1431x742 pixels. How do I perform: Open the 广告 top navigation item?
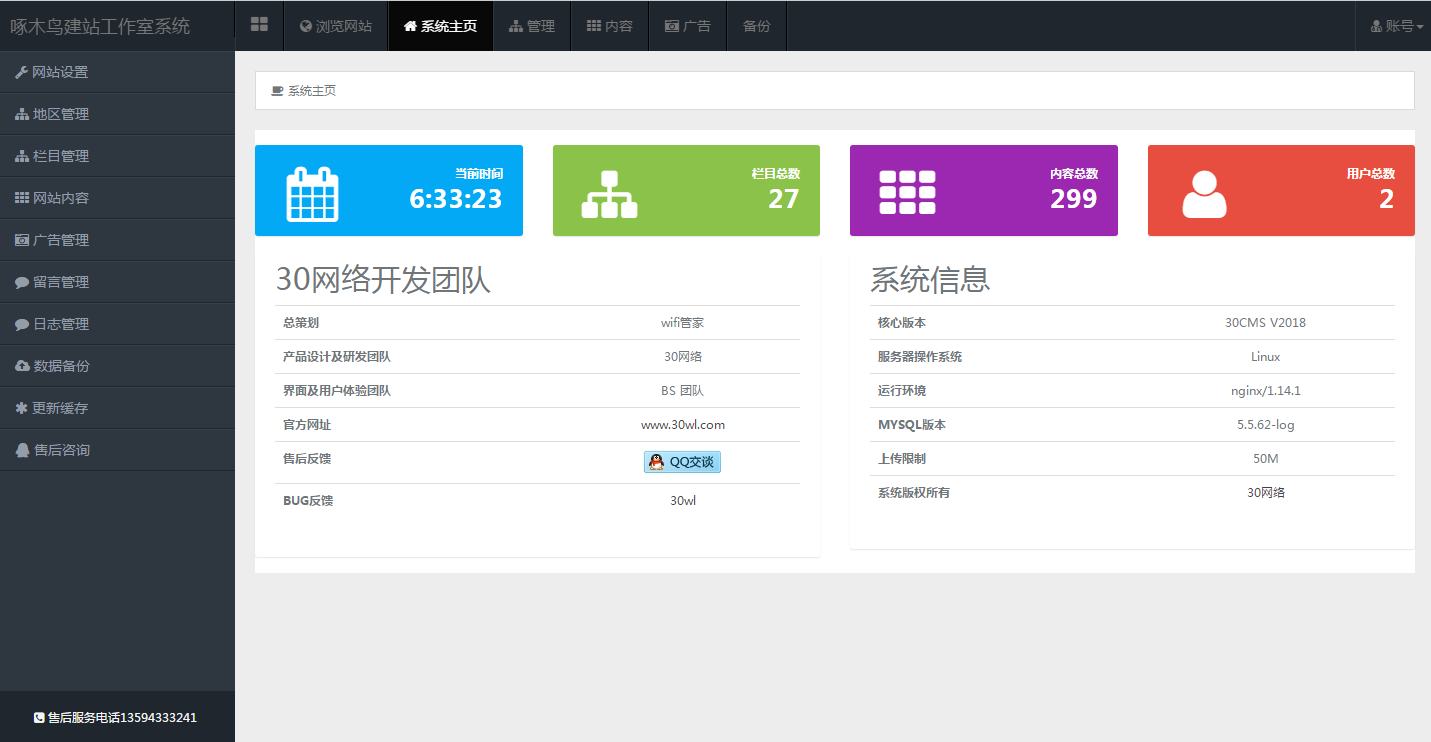[x=688, y=26]
